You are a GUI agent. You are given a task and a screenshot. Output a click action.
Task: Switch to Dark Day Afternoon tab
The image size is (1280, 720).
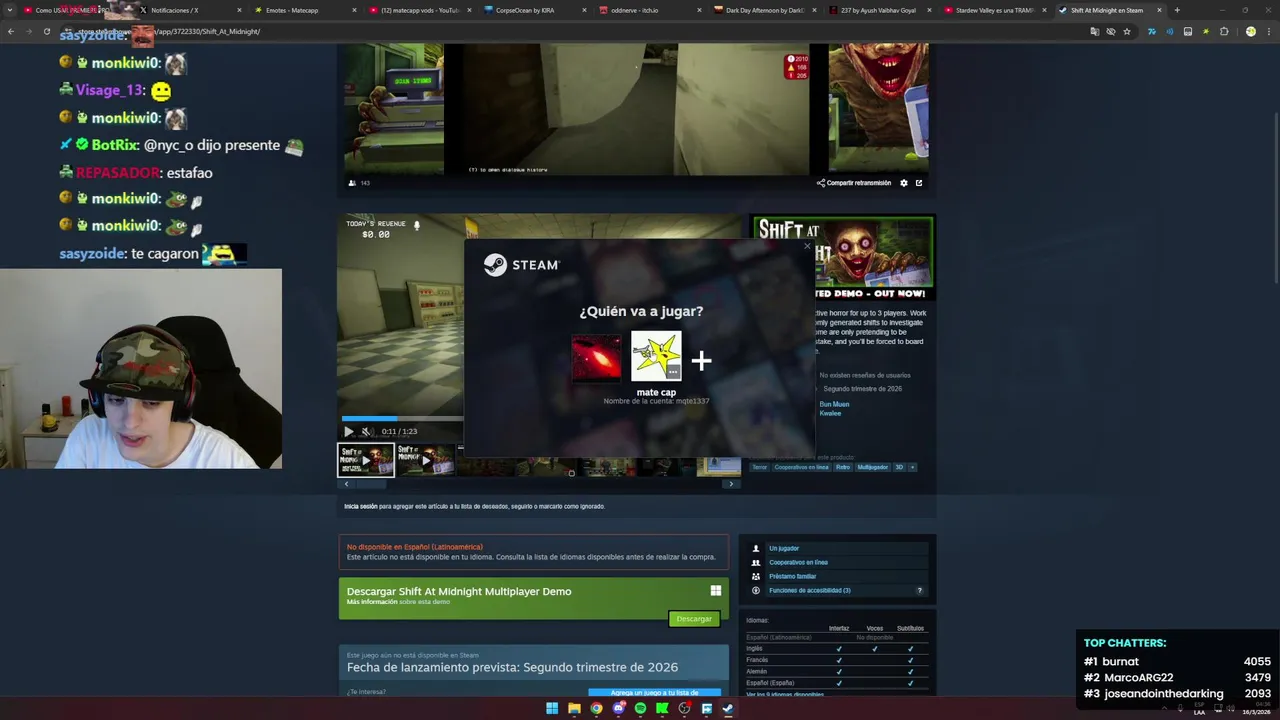(764, 10)
